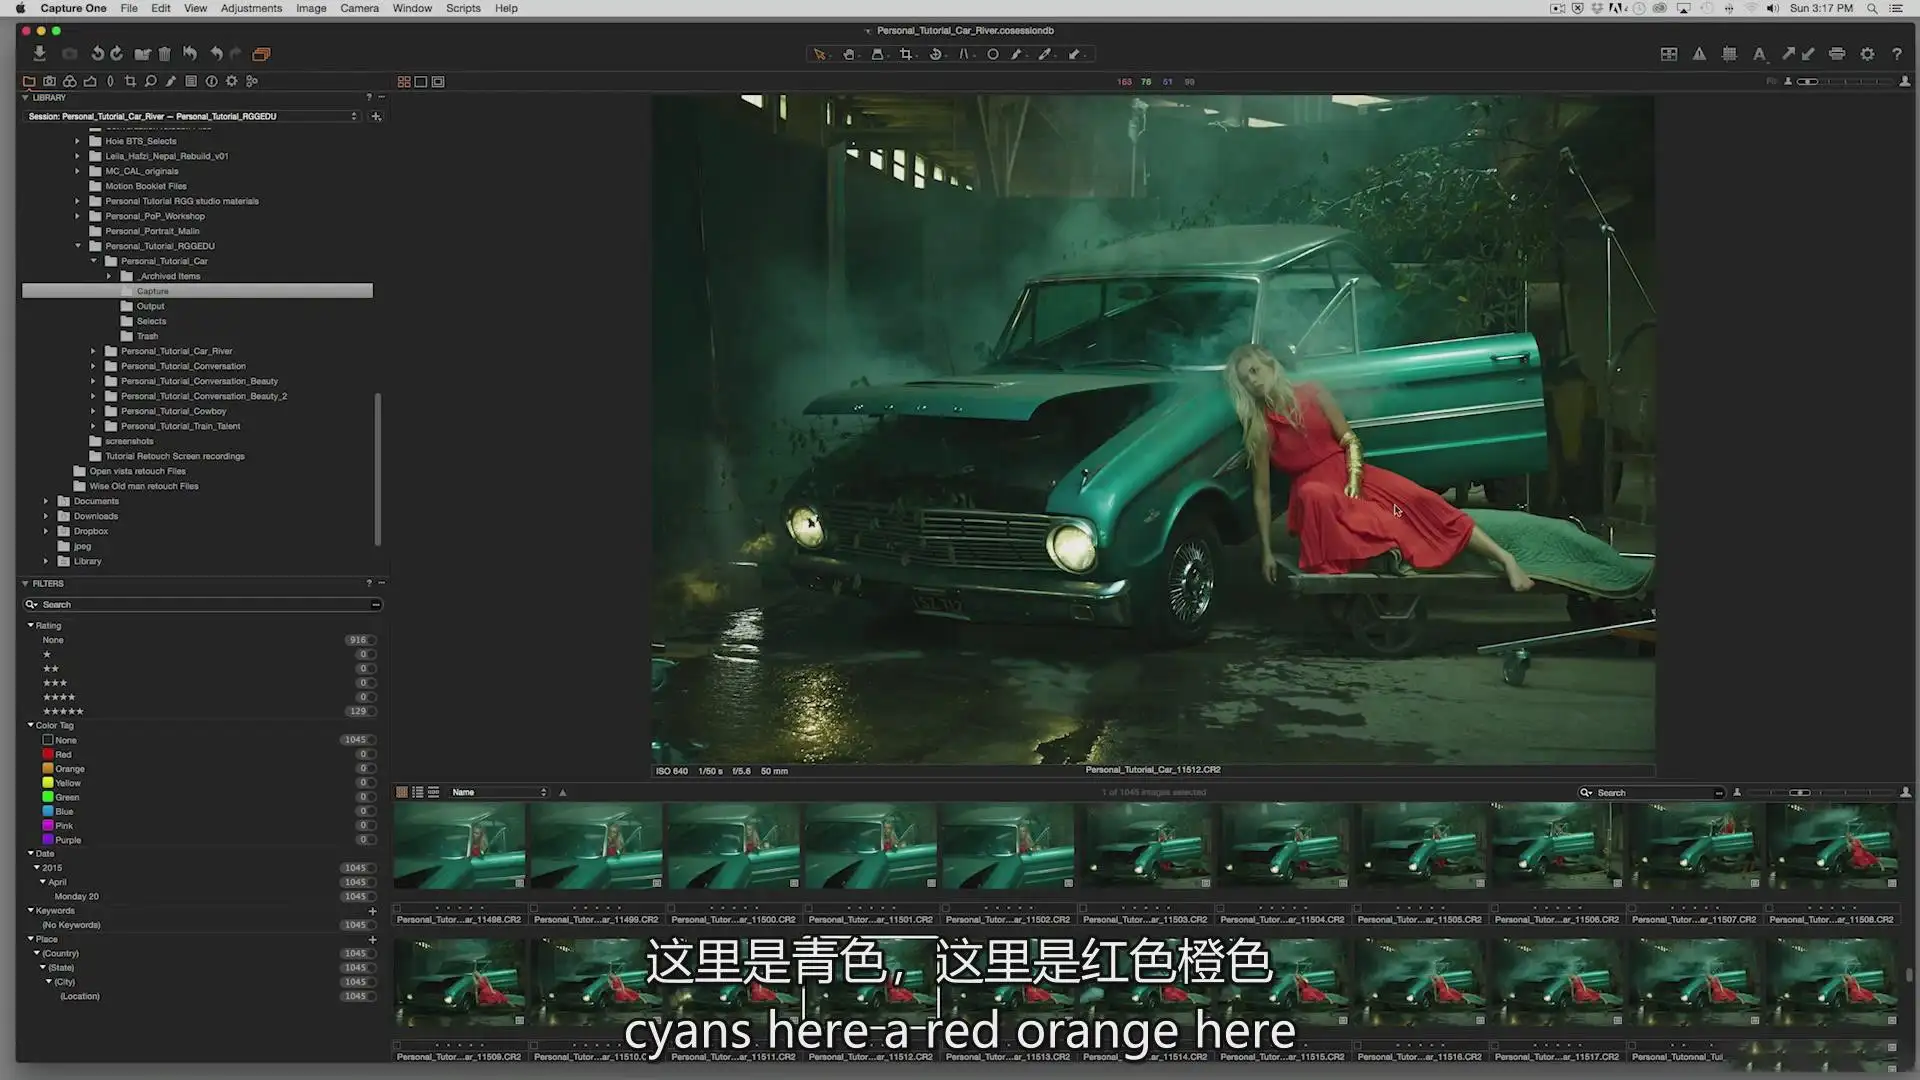The height and width of the screenshot is (1080, 1920).
Task: Select the Crop cursor tool
Action: 906,54
